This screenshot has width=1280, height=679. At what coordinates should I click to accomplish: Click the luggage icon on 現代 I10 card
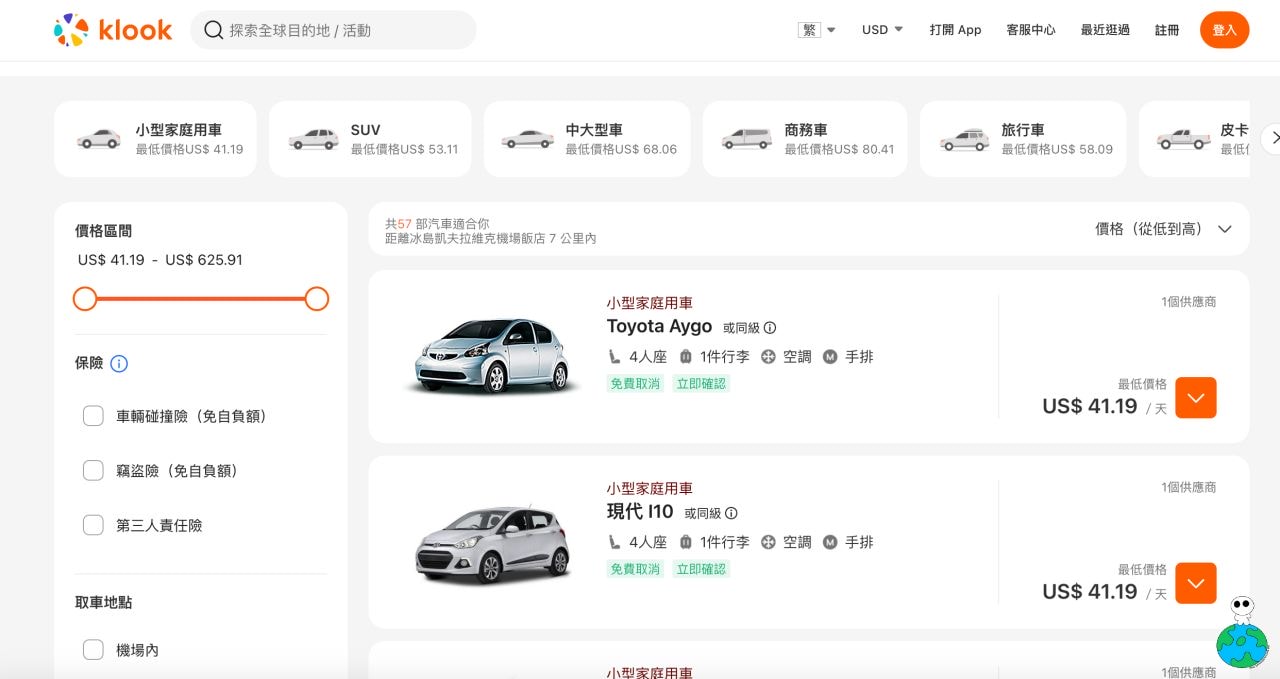pos(686,542)
